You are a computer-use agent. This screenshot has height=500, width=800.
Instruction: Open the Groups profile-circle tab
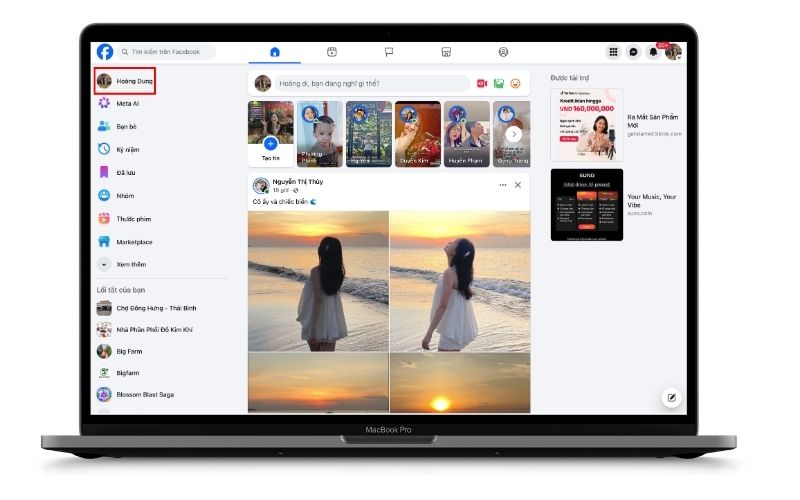(x=503, y=52)
